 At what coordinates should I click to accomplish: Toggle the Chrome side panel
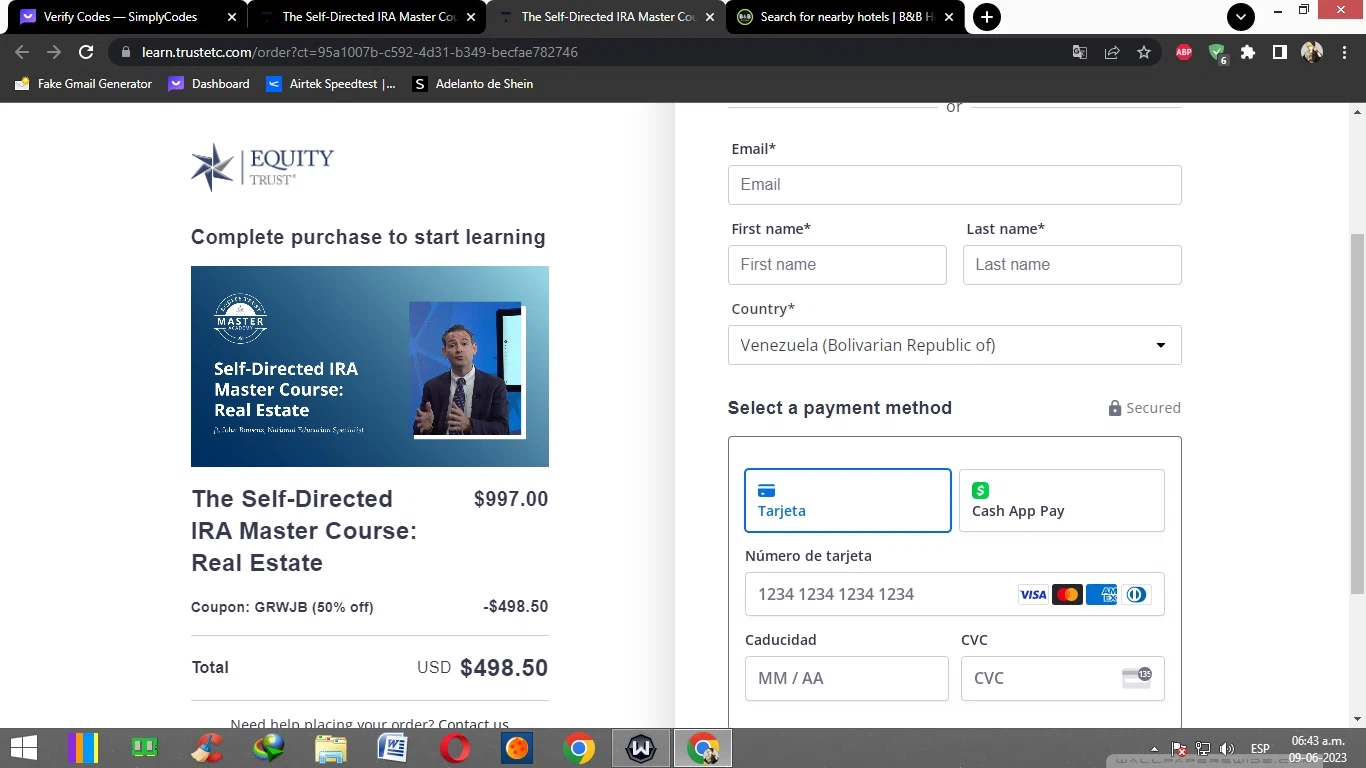tap(1280, 52)
